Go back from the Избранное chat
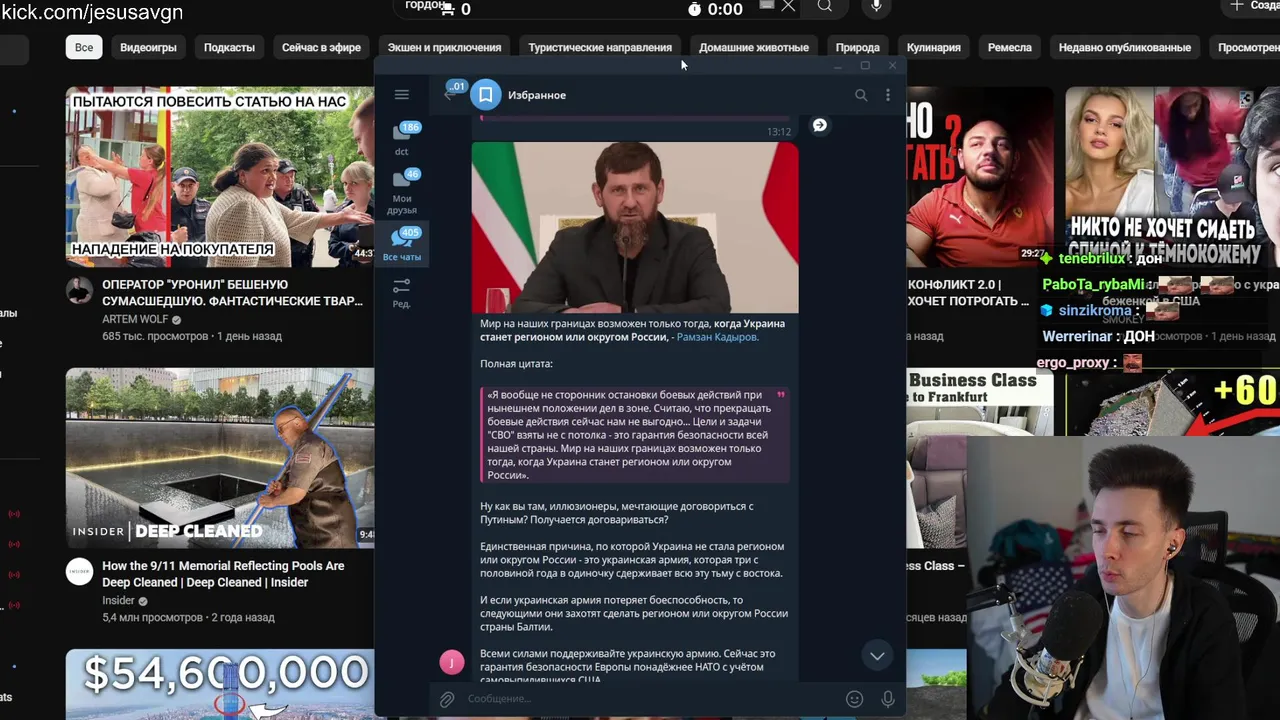The image size is (1280, 720). (x=449, y=94)
